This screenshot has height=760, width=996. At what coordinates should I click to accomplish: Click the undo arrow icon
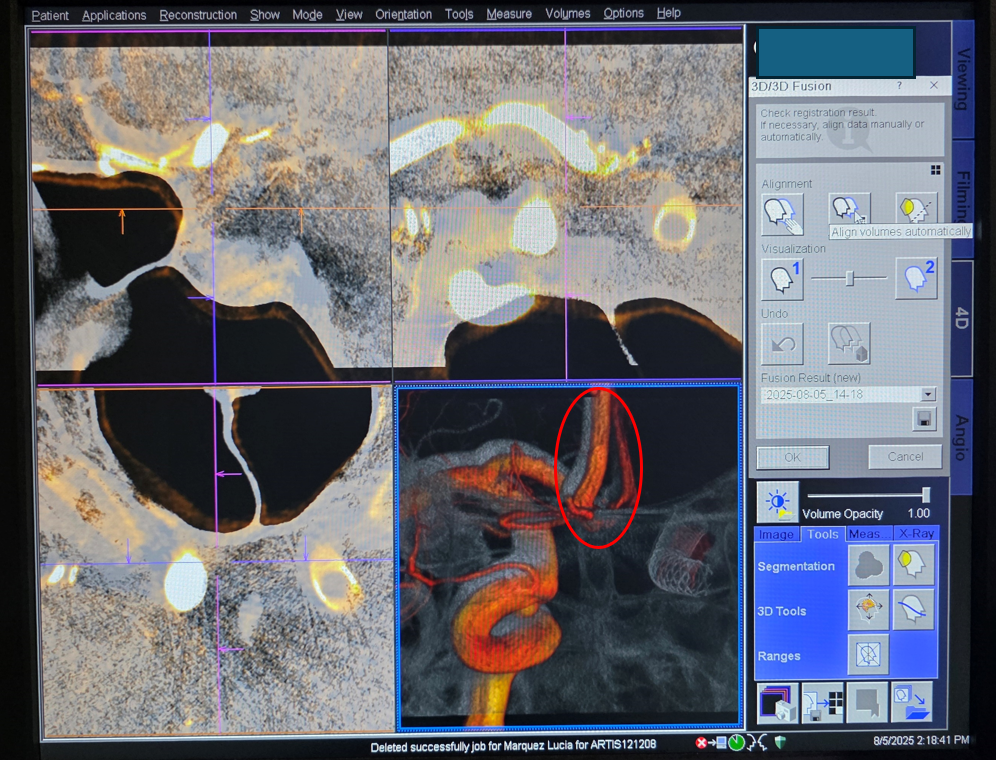click(781, 344)
